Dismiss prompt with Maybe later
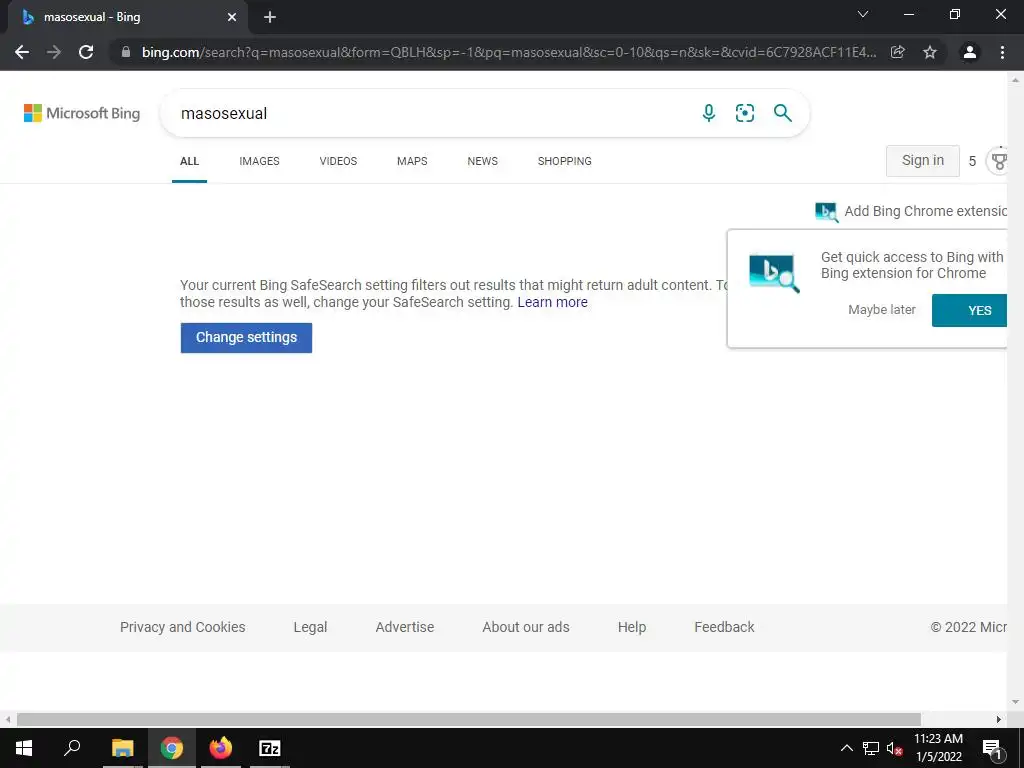1024x768 pixels. point(882,310)
